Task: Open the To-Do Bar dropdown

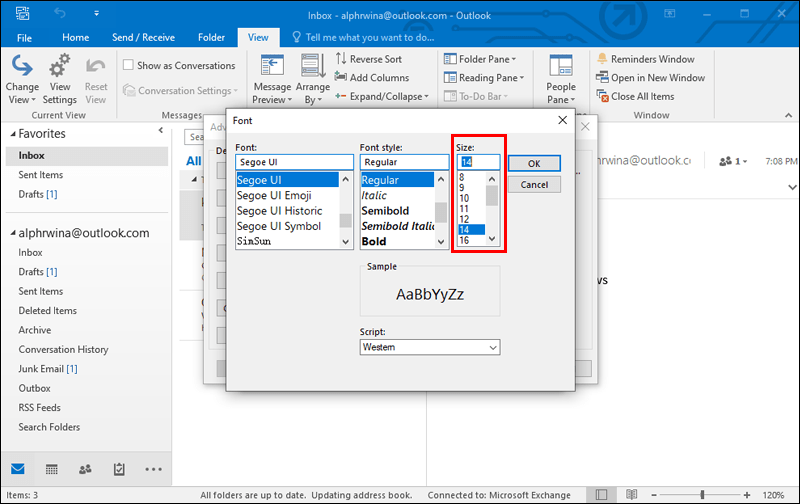Action: click(476, 96)
